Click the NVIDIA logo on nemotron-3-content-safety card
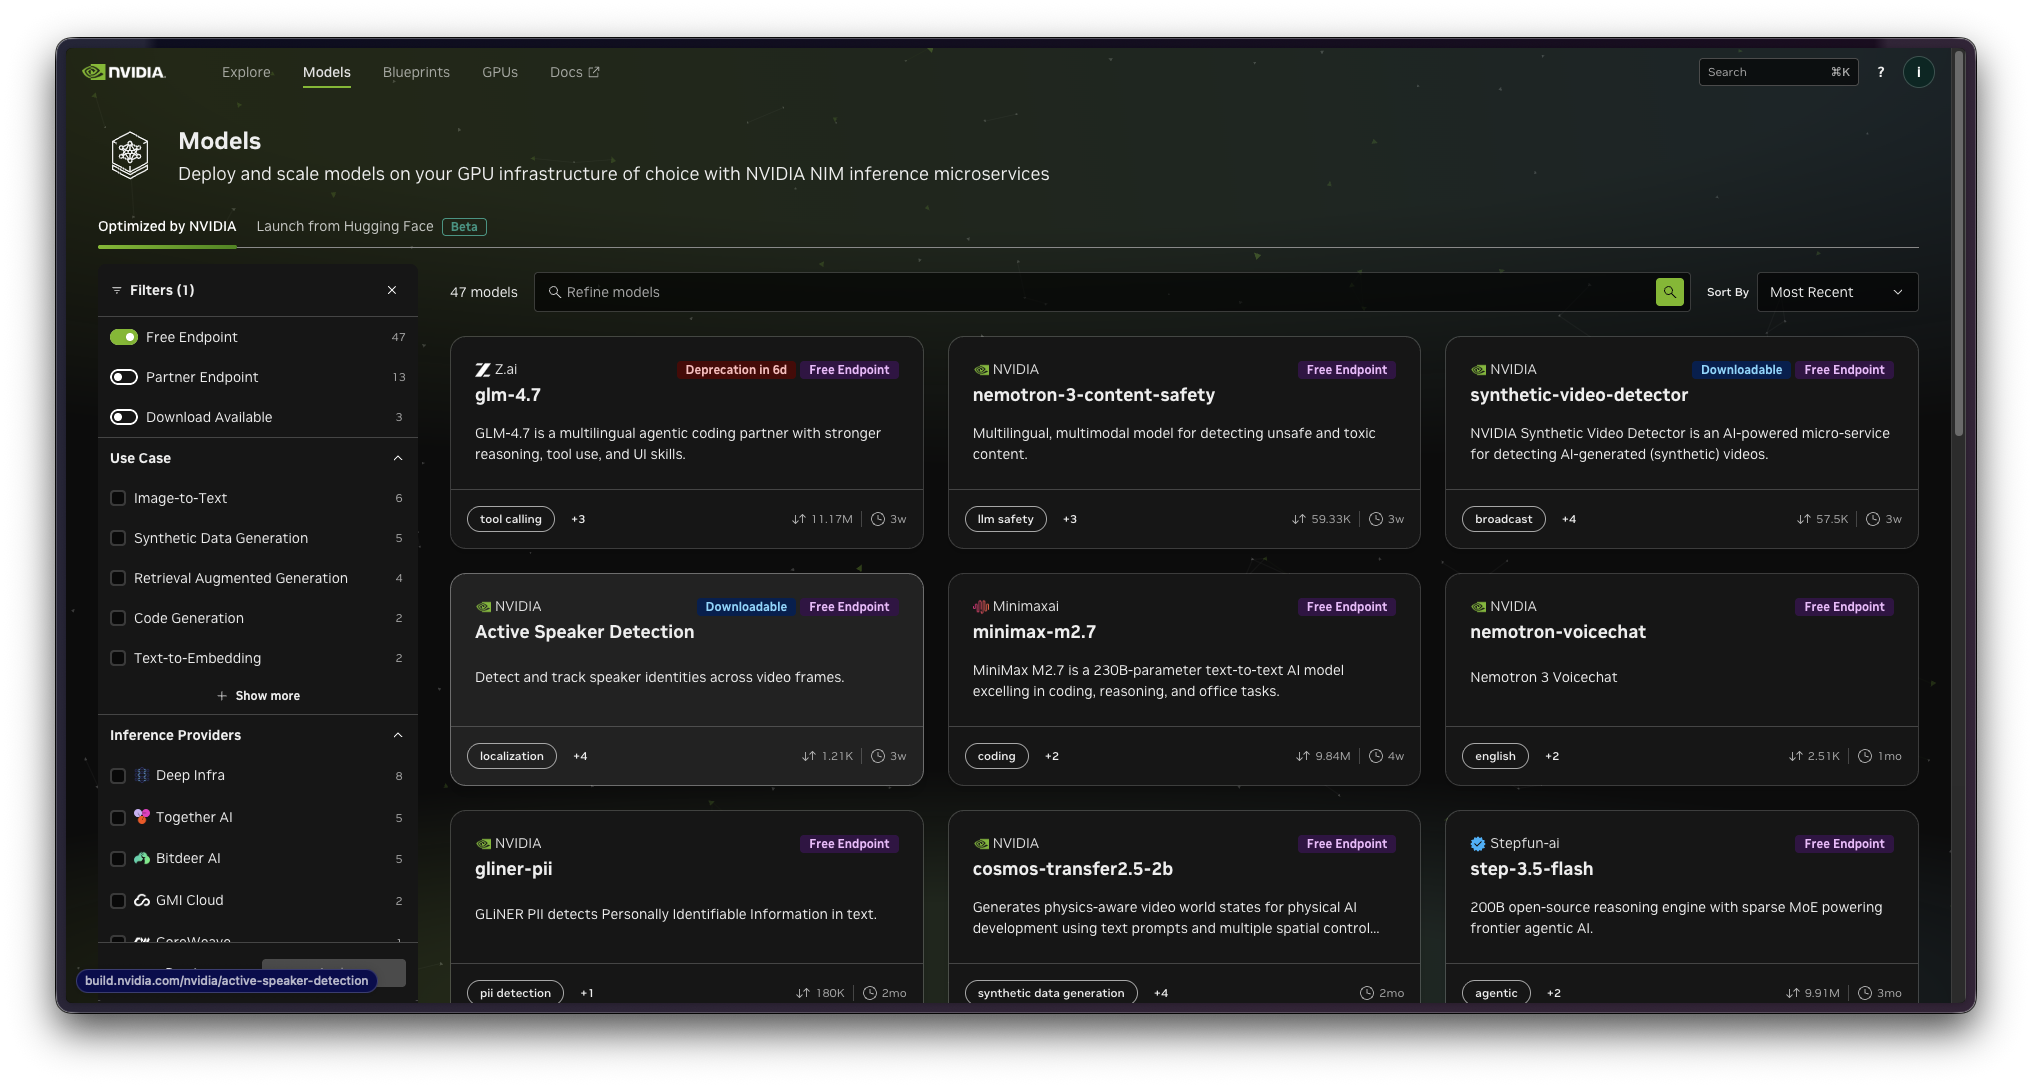Viewport: 2032px width, 1087px height. (x=981, y=370)
